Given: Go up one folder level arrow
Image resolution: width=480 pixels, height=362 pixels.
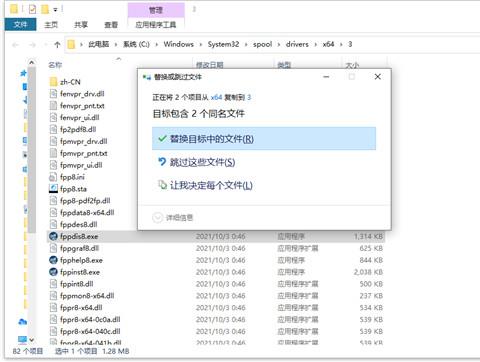Looking at the screenshot, I should point(57,44).
